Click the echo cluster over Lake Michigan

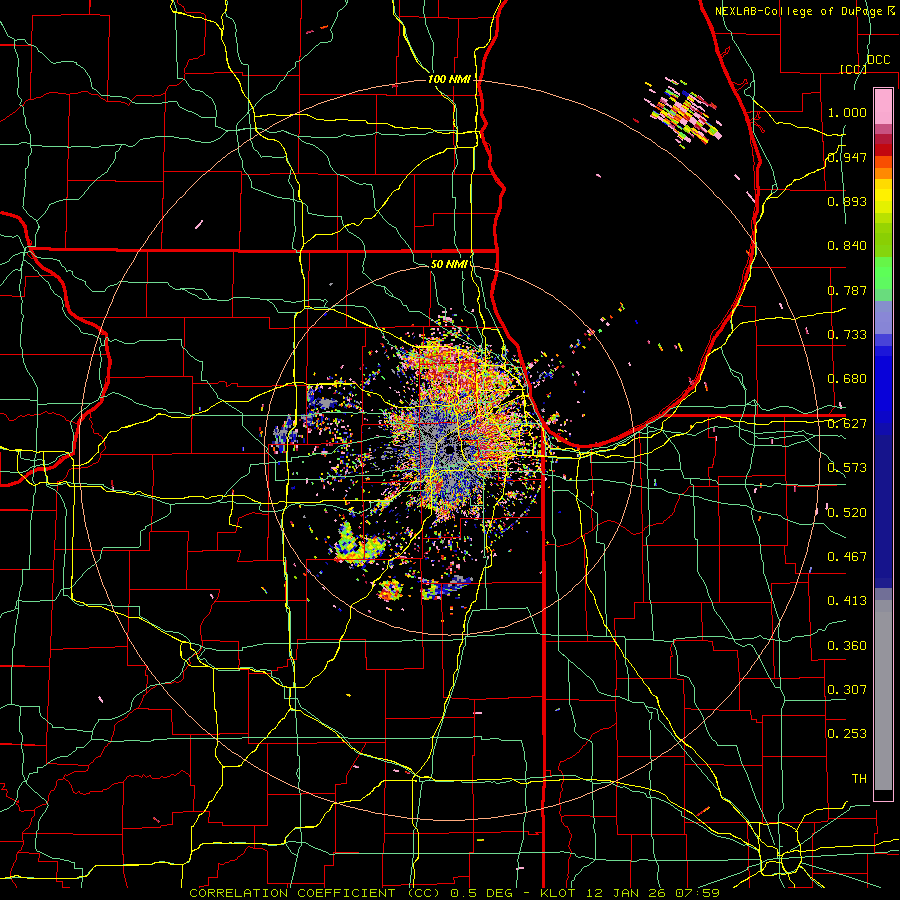click(x=685, y=111)
